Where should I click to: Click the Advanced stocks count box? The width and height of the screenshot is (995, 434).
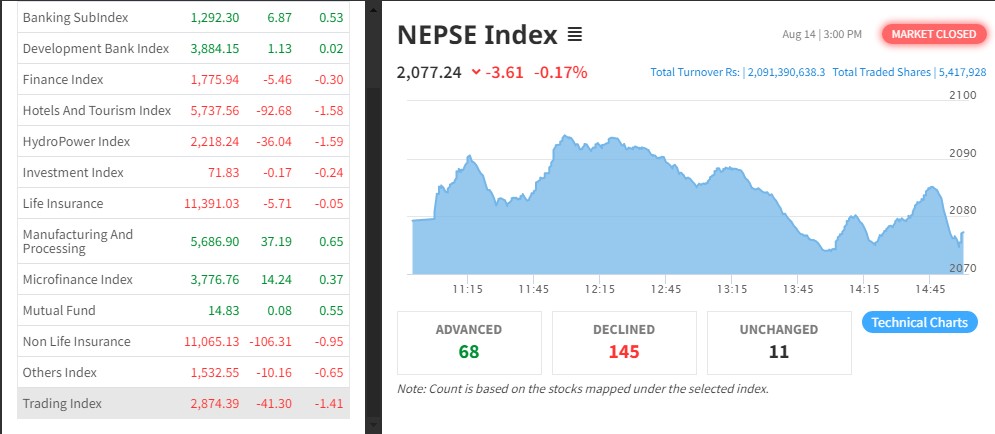[469, 341]
